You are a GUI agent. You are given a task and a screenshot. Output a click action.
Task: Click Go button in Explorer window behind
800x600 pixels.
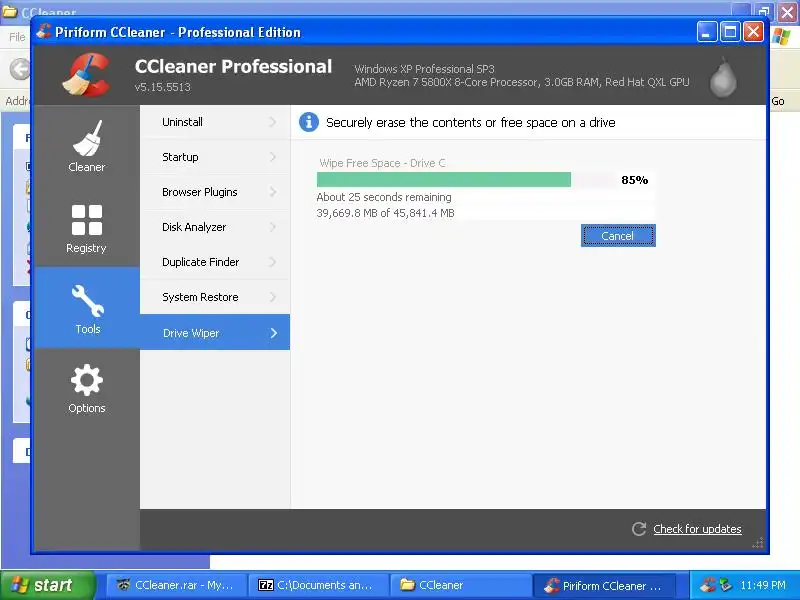(x=778, y=101)
